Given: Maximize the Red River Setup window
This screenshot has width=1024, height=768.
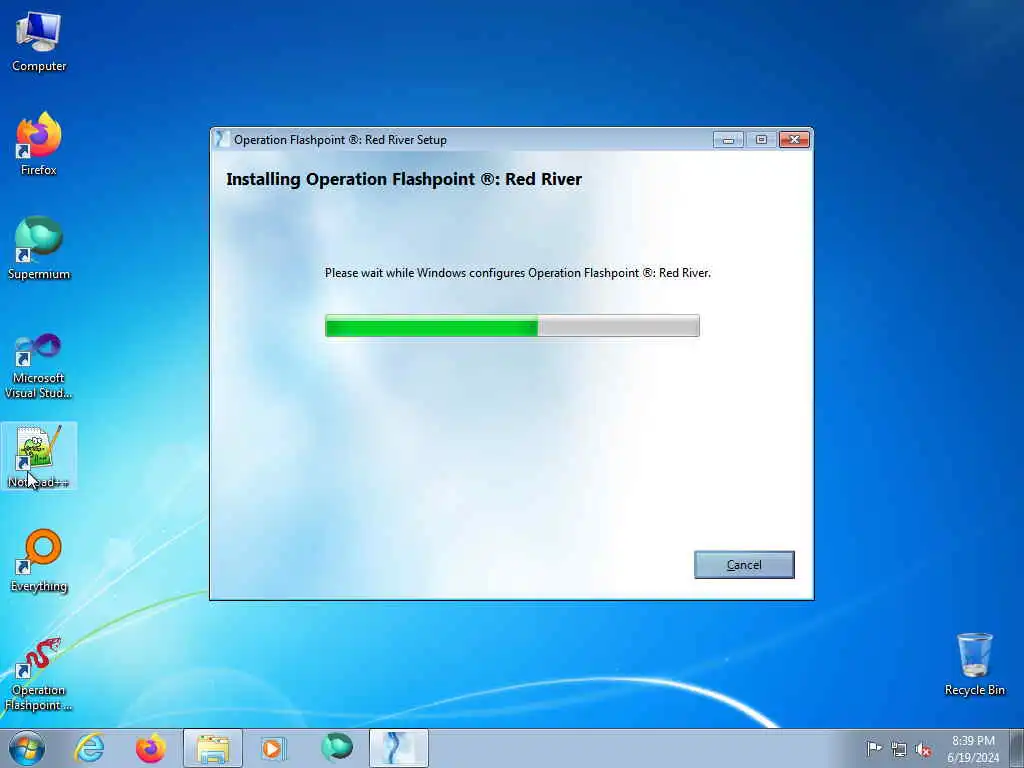Looking at the screenshot, I should (x=761, y=140).
